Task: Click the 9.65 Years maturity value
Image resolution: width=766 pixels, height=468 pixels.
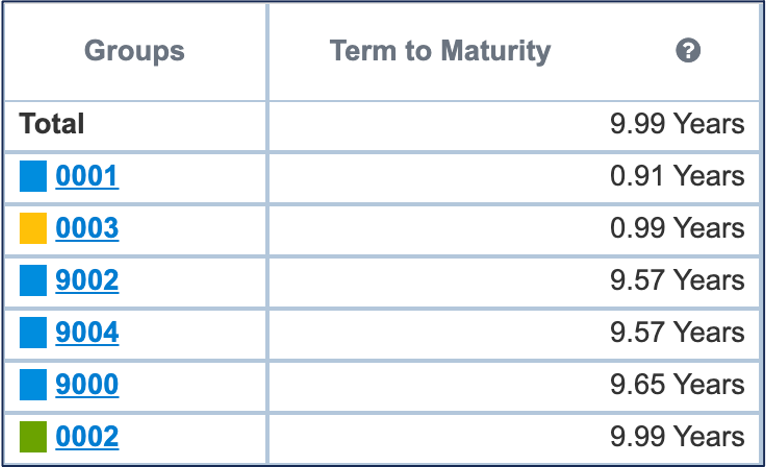Action: click(677, 385)
